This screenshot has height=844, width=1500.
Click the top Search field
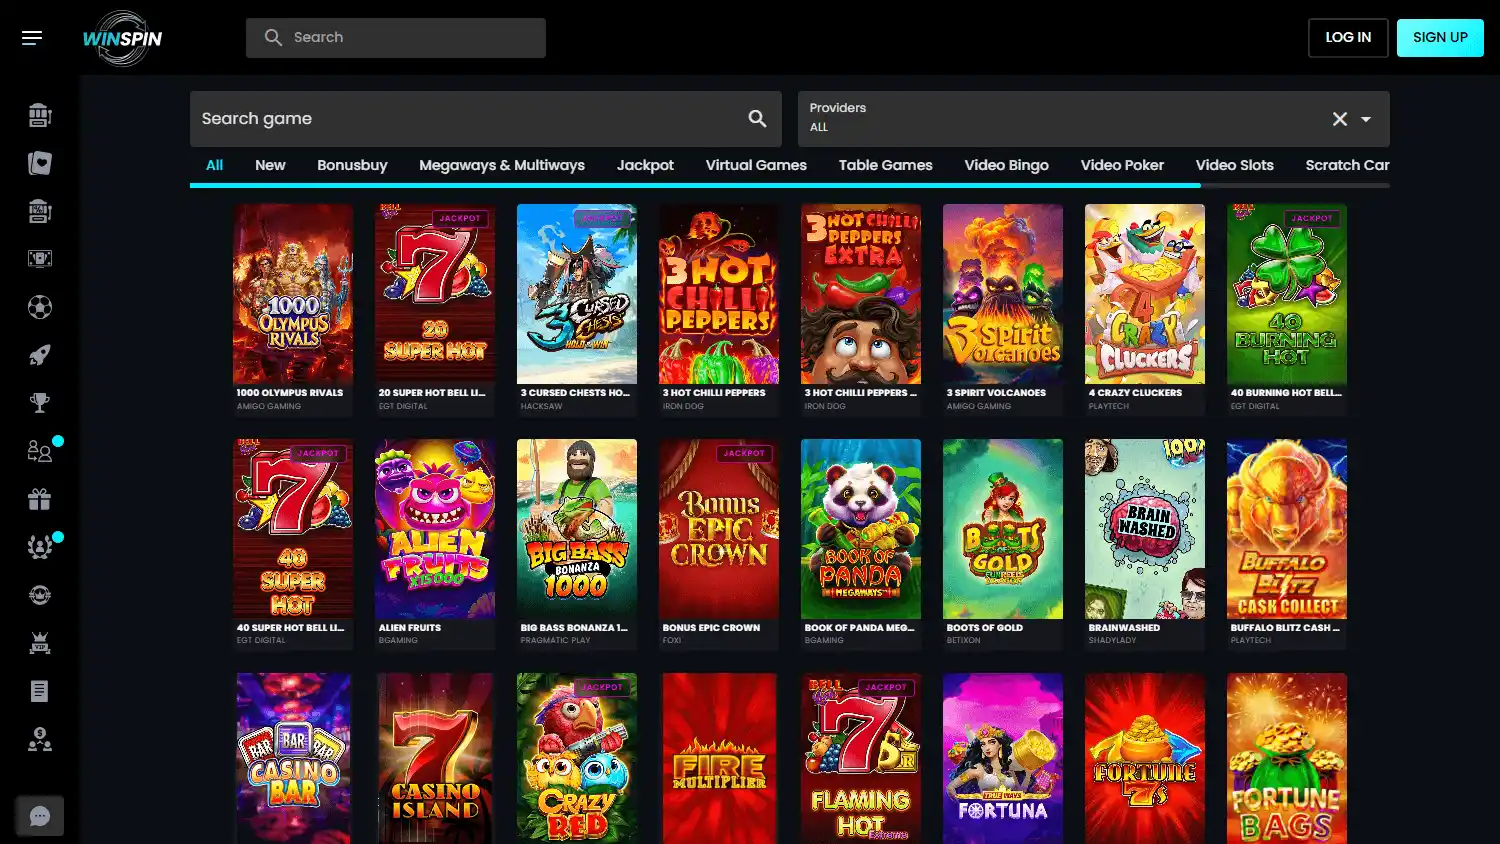pyautogui.click(x=396, y=38)
